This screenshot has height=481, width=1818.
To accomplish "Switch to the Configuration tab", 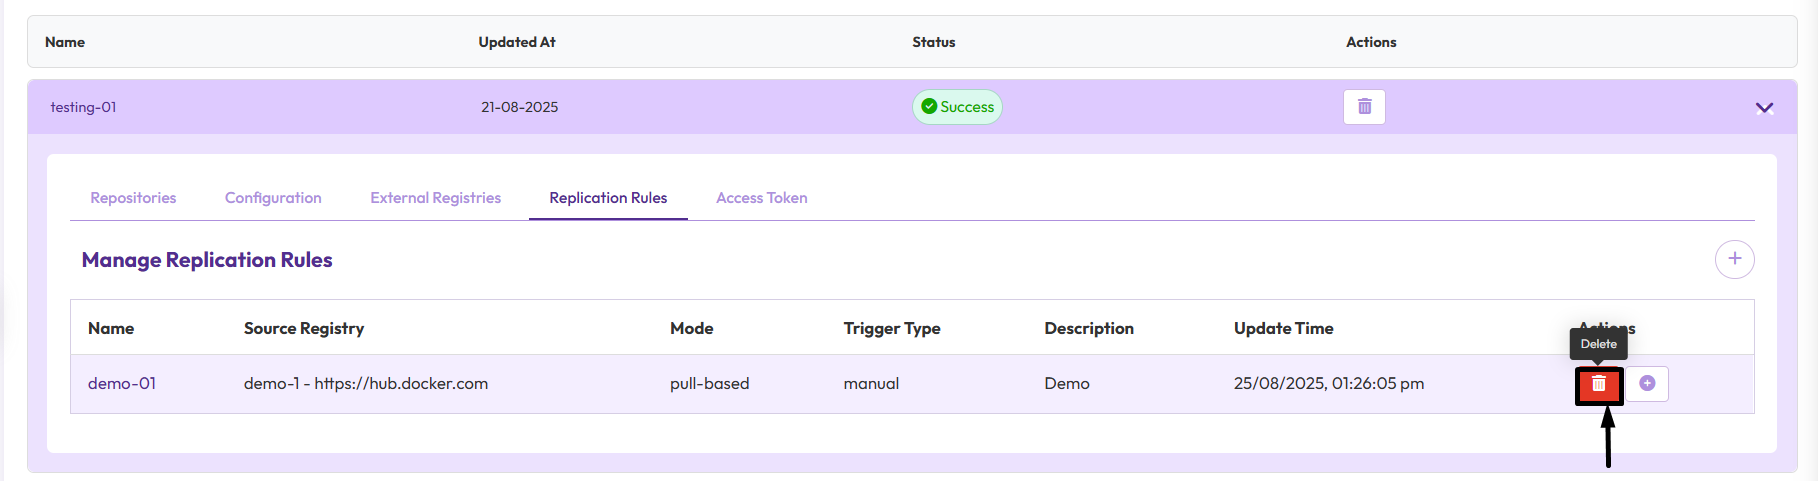I will coord(273,198).
